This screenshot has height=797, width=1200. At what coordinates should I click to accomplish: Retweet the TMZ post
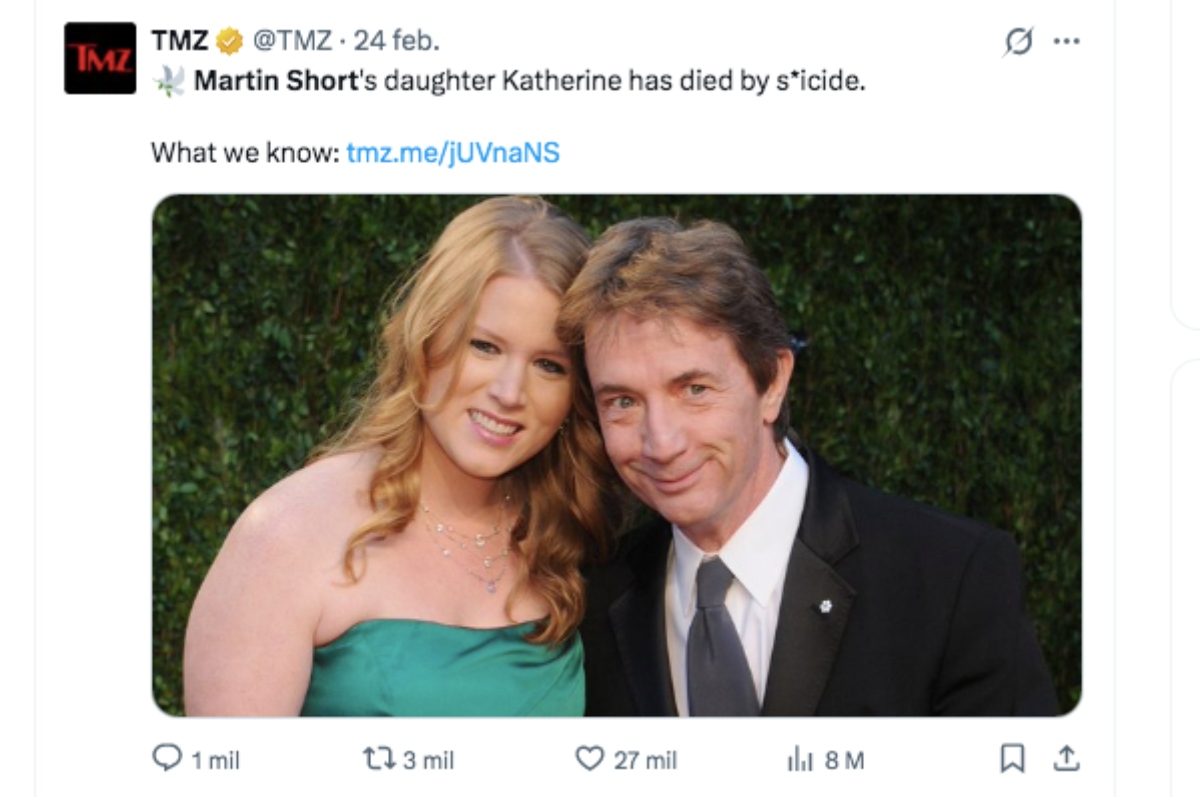tap(378, 760)
